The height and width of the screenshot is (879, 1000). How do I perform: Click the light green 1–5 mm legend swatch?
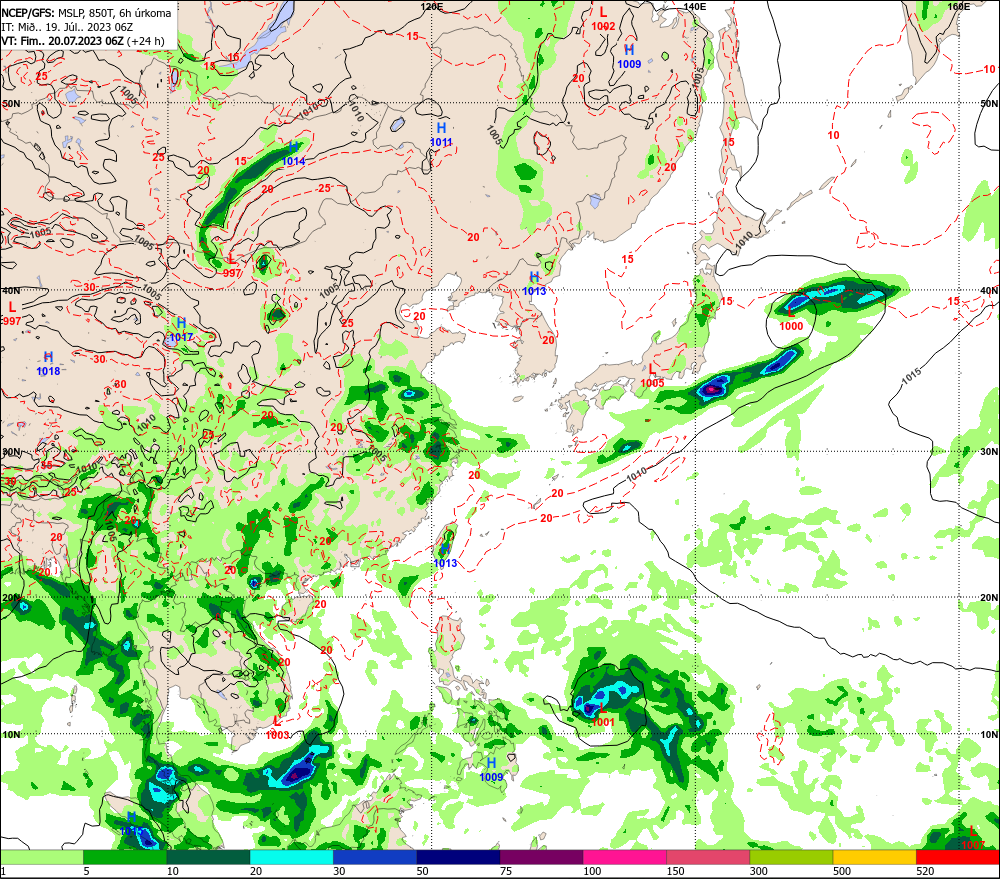41,857
